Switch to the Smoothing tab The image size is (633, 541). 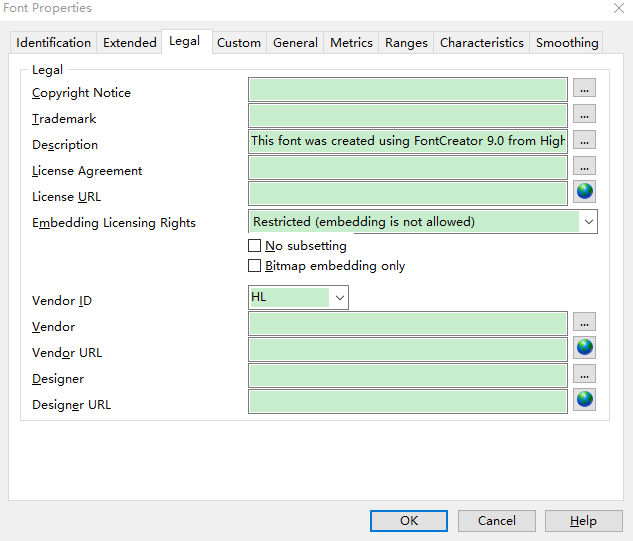click(x=567, y=42)
